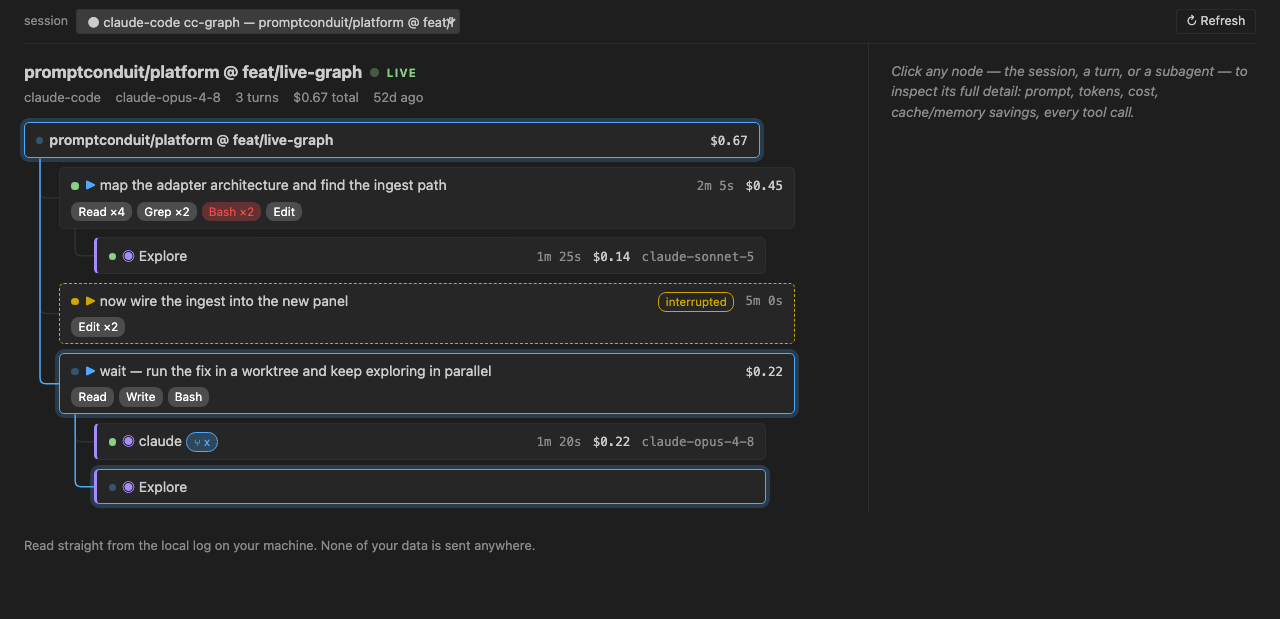1280x619 pixels.
Task: Click 'claude-opus-4-8' label on the claude subagent row
Action: (x=698, y=442)
